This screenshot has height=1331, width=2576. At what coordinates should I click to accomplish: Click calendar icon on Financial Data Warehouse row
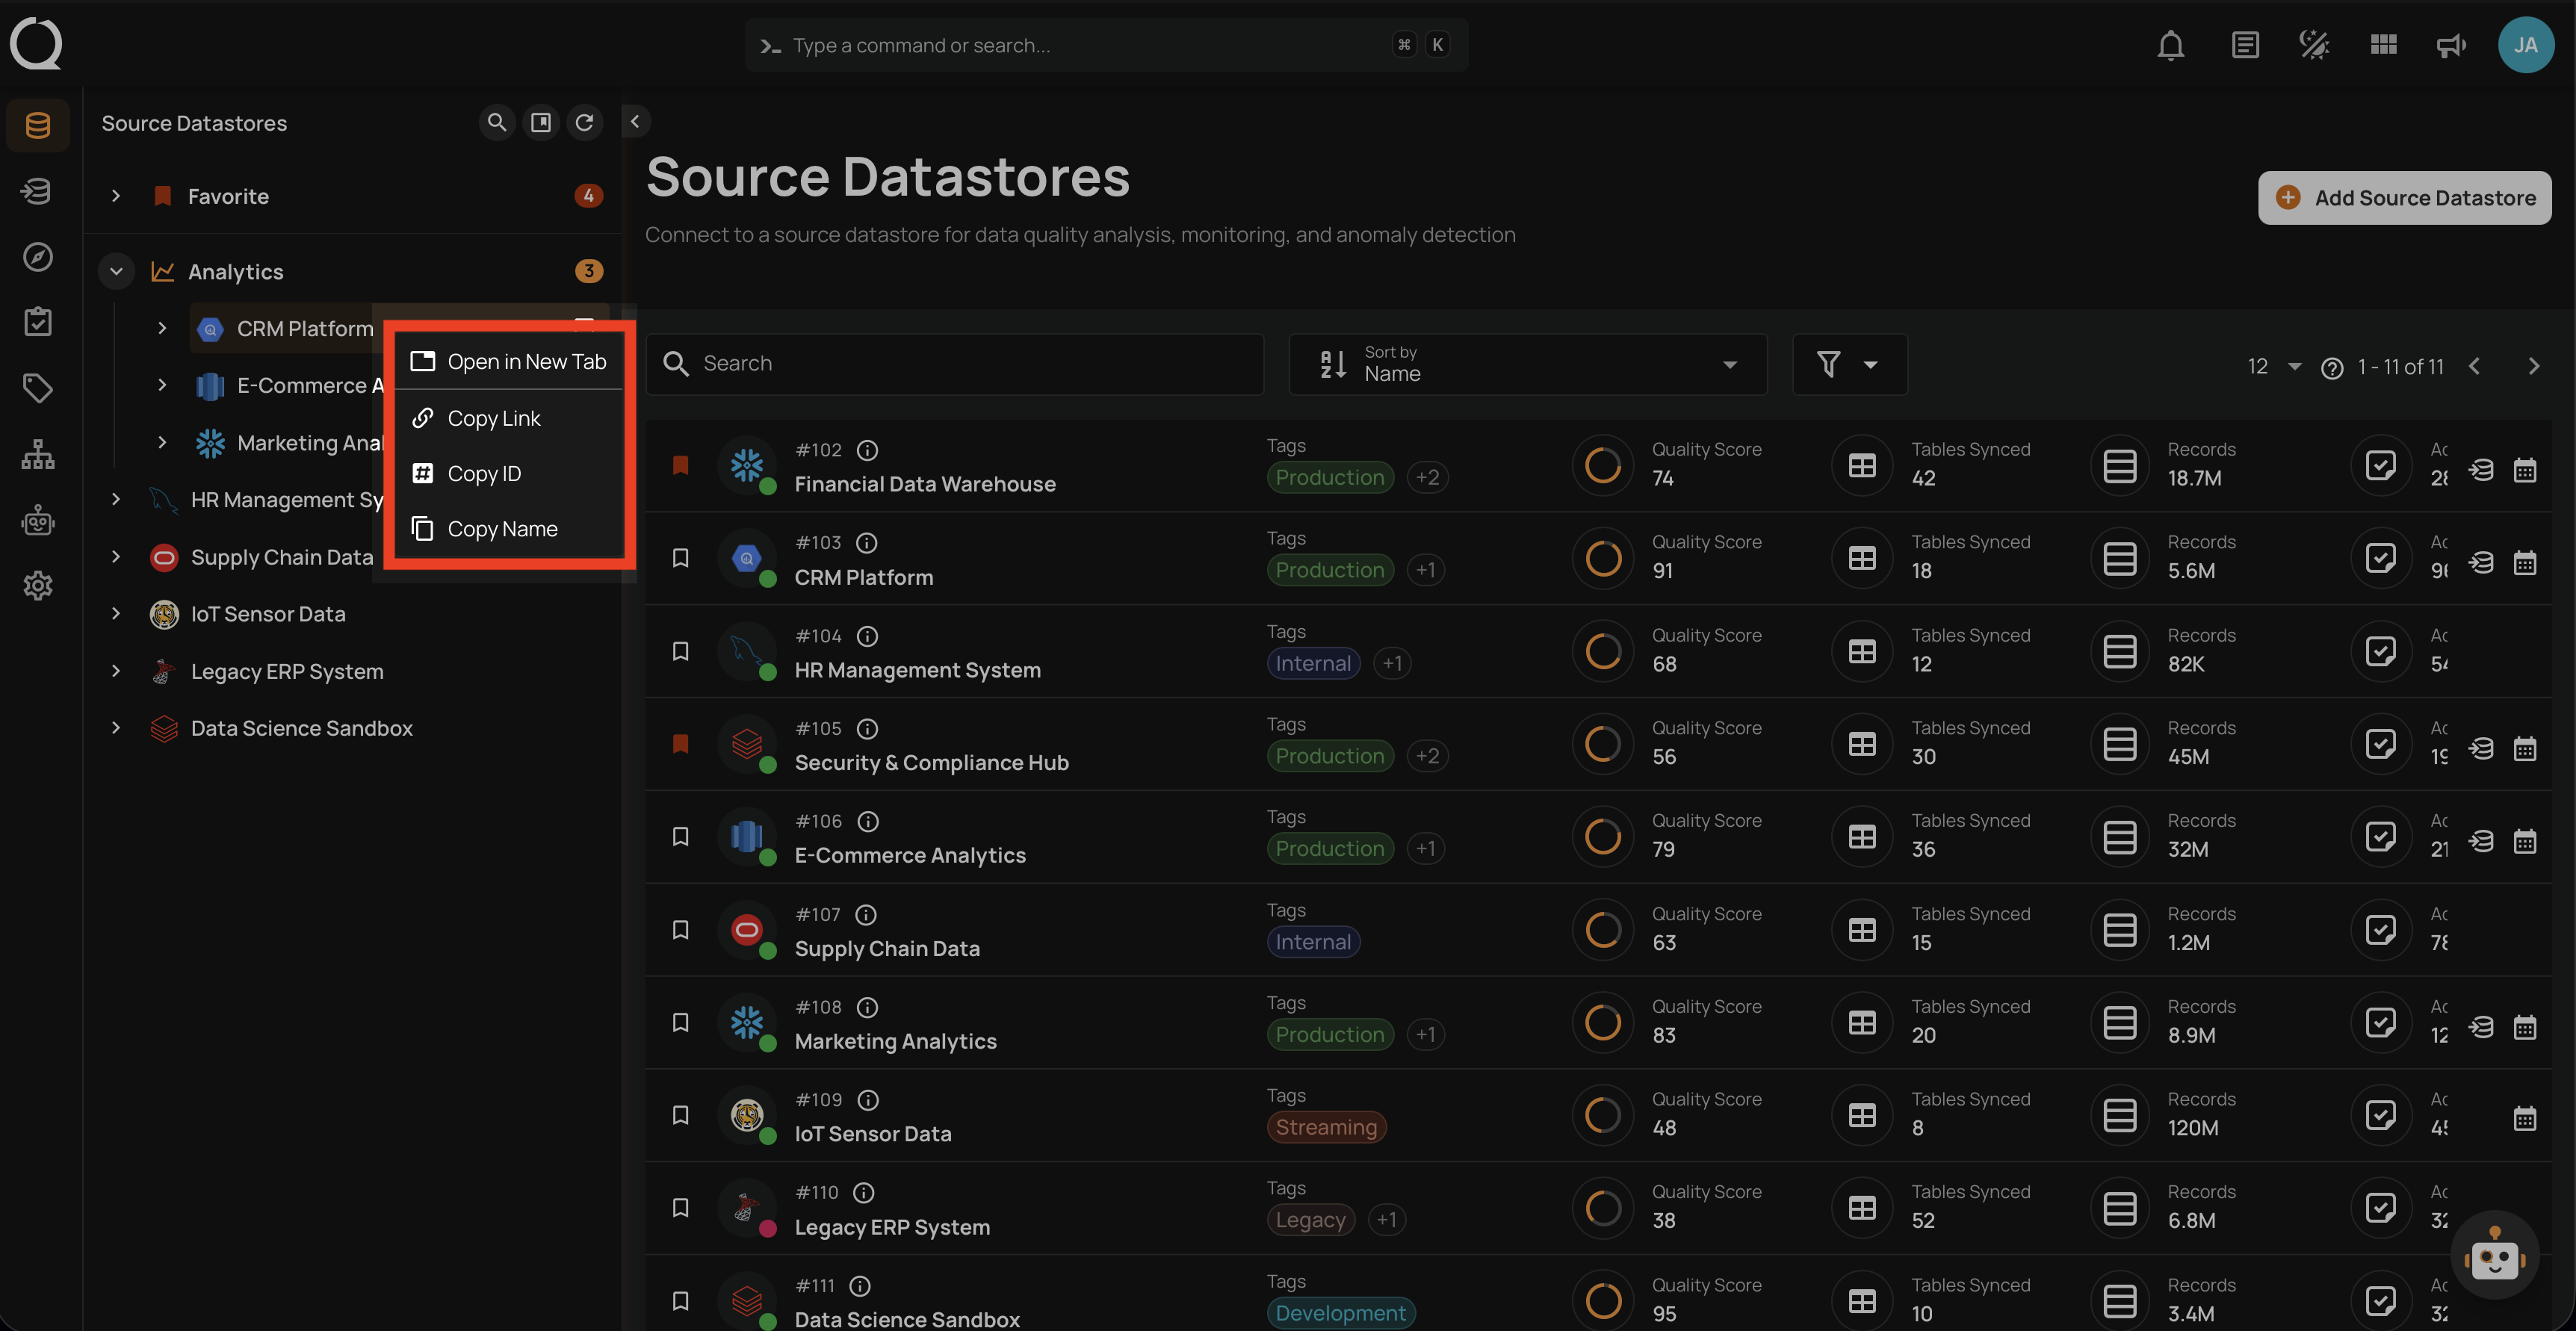coord(2525,470)
